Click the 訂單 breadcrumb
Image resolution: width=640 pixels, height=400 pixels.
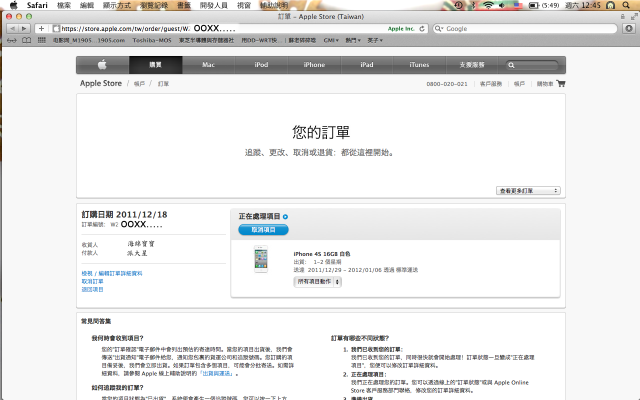point(163,84)
